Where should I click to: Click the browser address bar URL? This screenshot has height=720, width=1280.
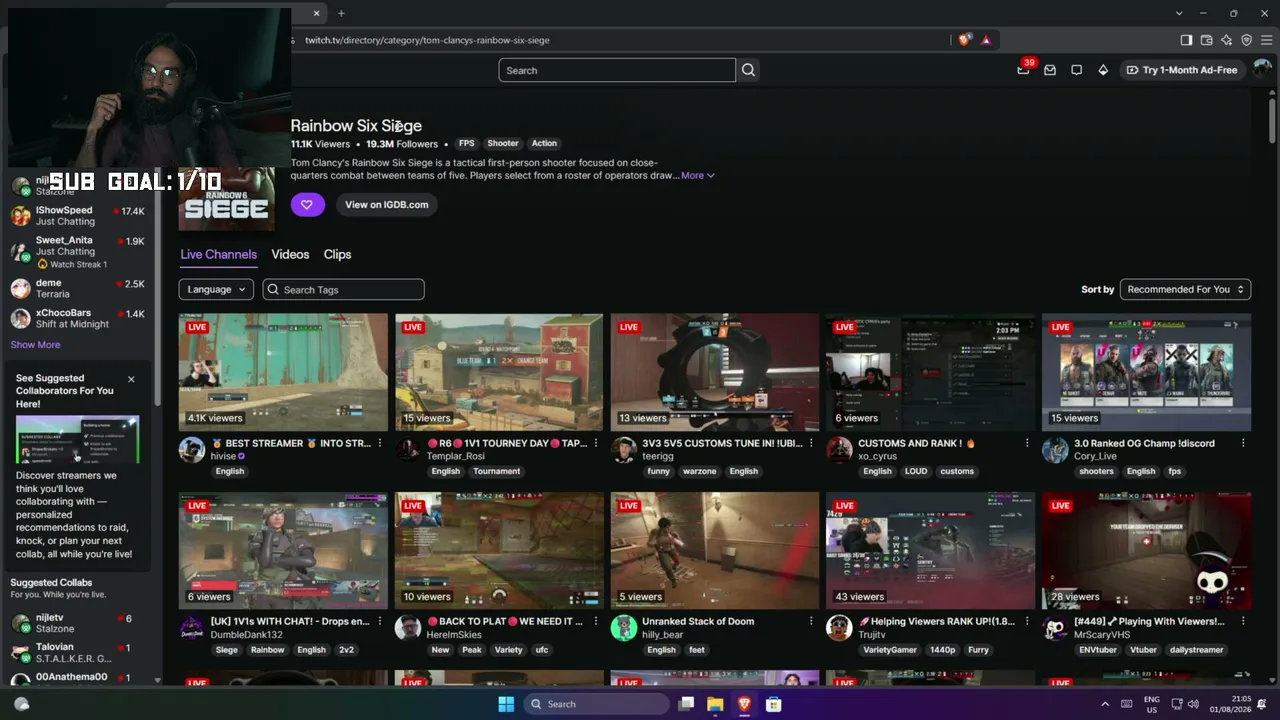click(427, 40)
